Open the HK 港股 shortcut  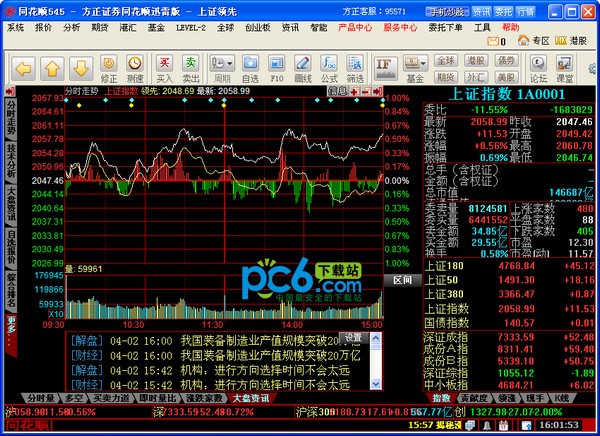point(571,41)
